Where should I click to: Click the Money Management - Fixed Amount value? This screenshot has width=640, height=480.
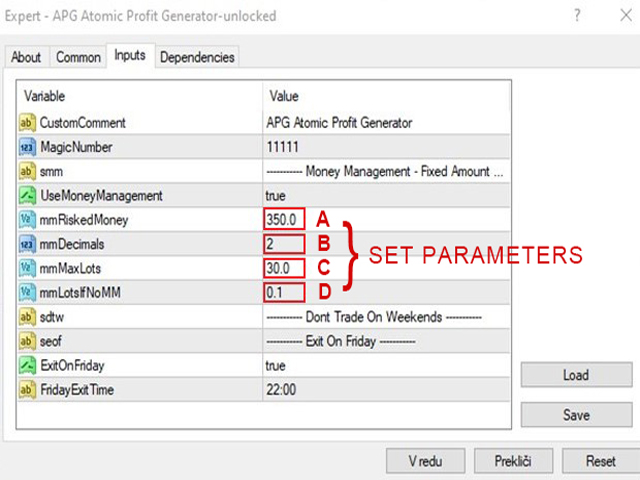coord(384,171)
